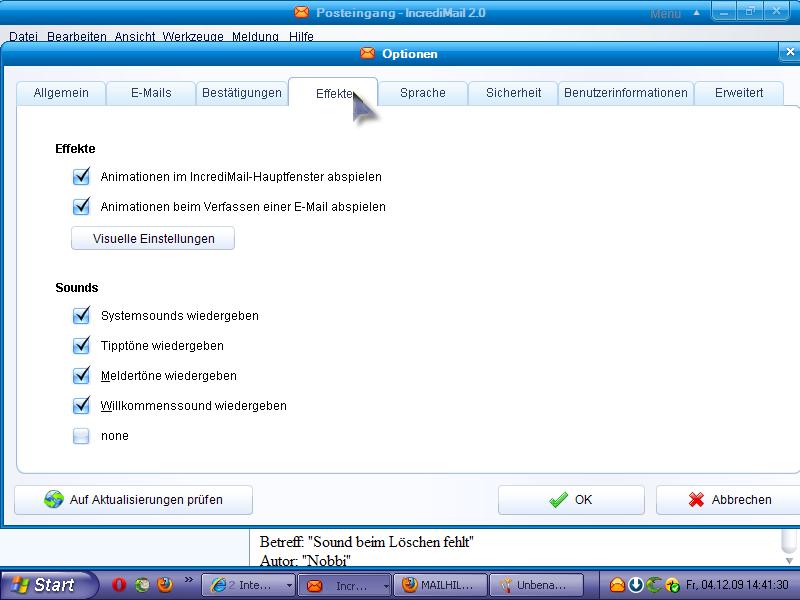This screenshot has height=600, width=800.
Task: Click Auf Aktualisierungen prüfen button
Action: (134, 499)
